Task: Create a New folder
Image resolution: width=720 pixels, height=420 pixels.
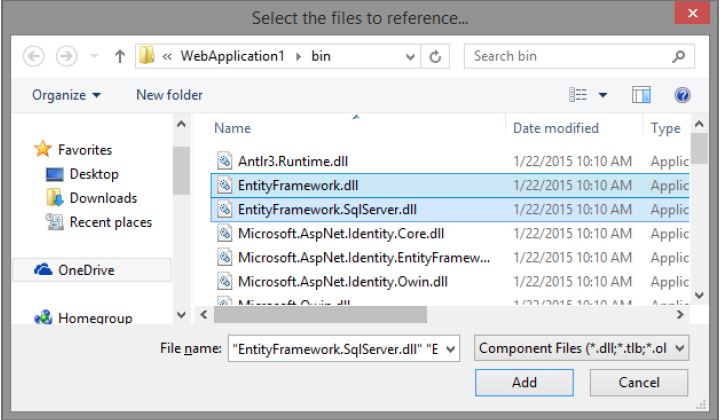Action: (x=169, y=95)
